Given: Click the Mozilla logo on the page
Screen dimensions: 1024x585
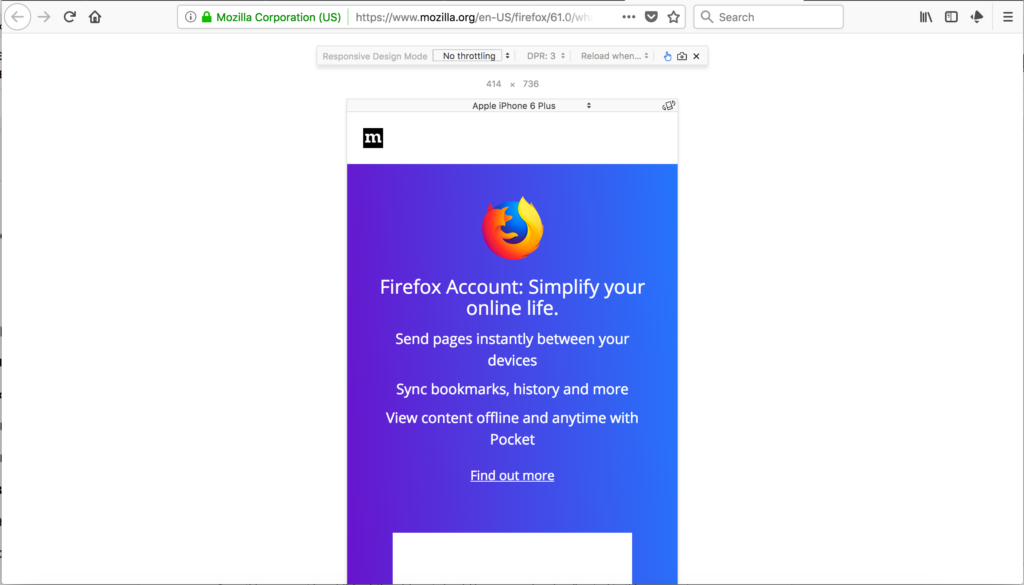Looking at the screenshot, I should pos(373,138).
